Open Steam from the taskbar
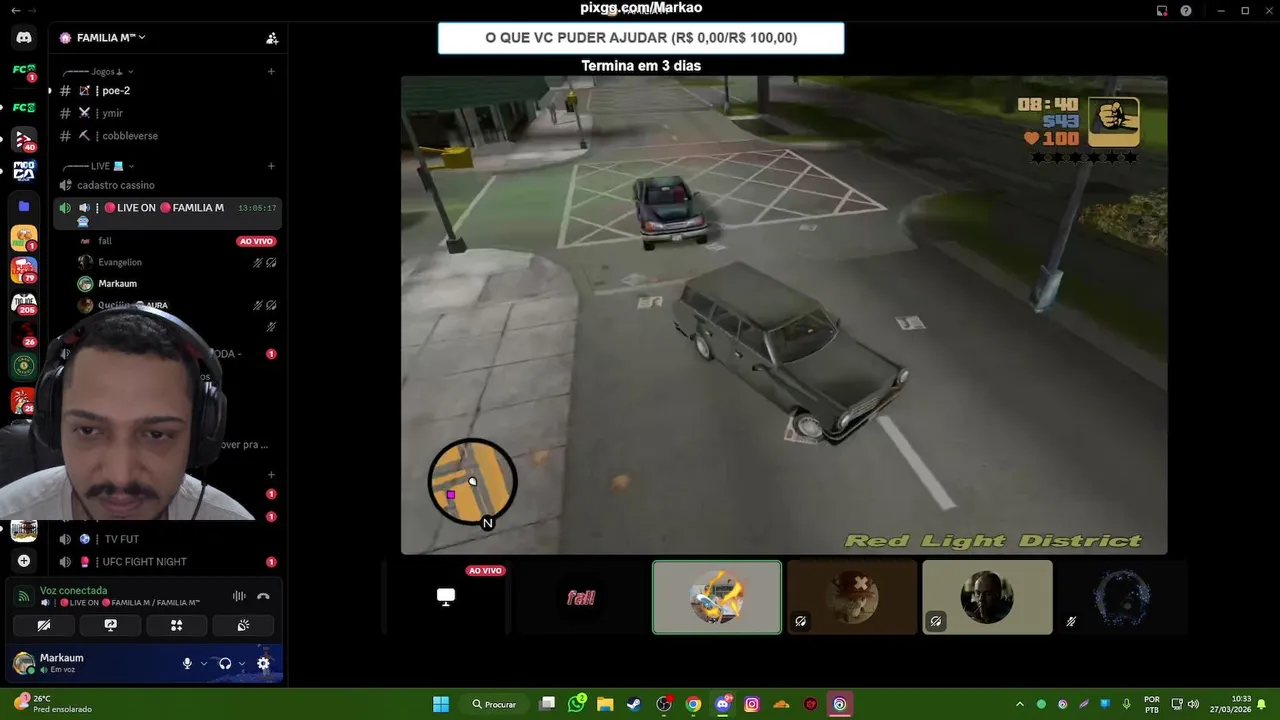 click(634, 704)
